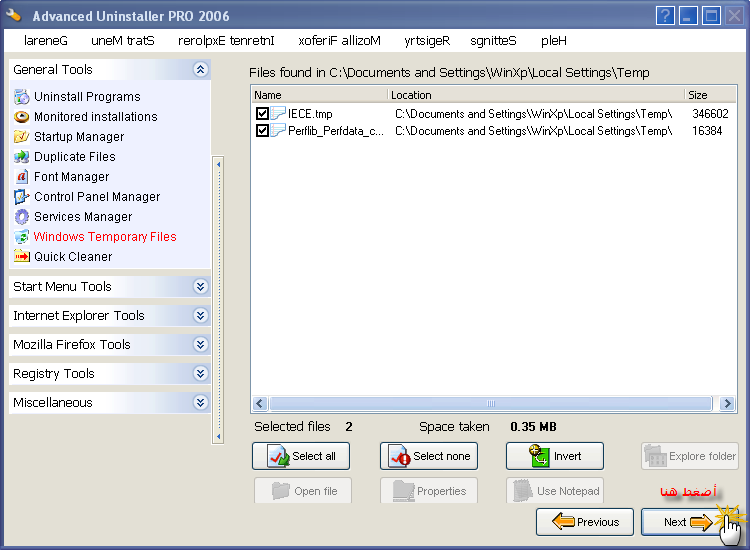
Task: Open the xoferiF allizoM menu
Action: coord(339,41)
